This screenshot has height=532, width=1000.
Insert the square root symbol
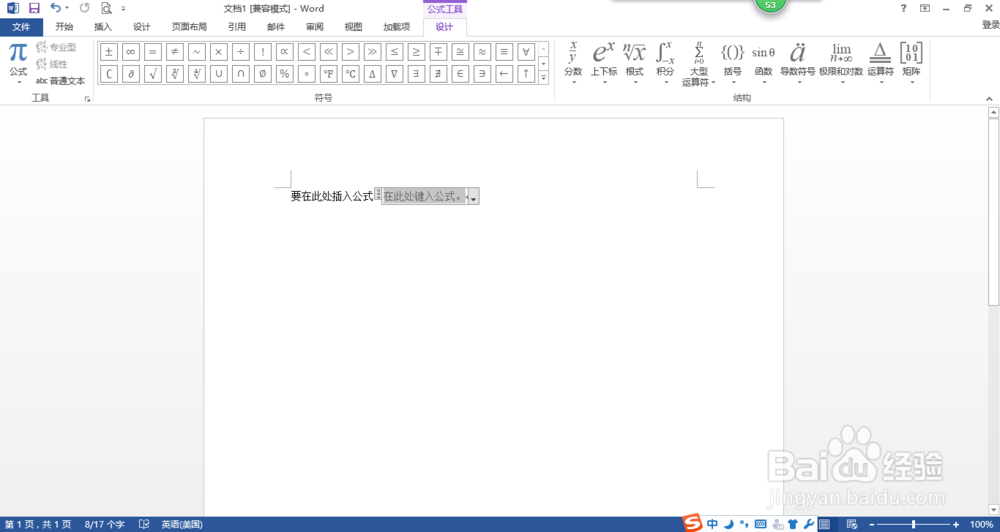[x=153, y=74]
